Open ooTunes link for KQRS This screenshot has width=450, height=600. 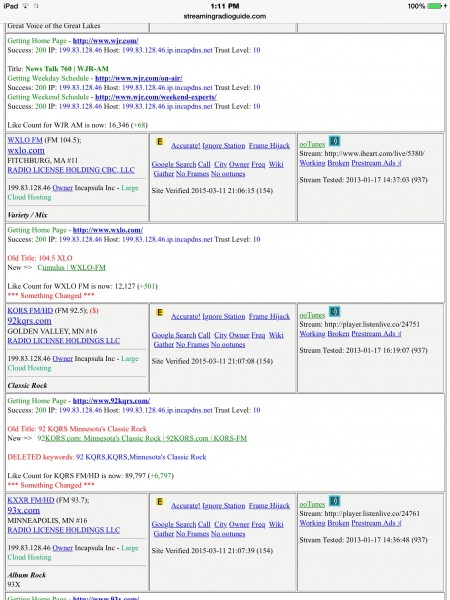[312, 315]
